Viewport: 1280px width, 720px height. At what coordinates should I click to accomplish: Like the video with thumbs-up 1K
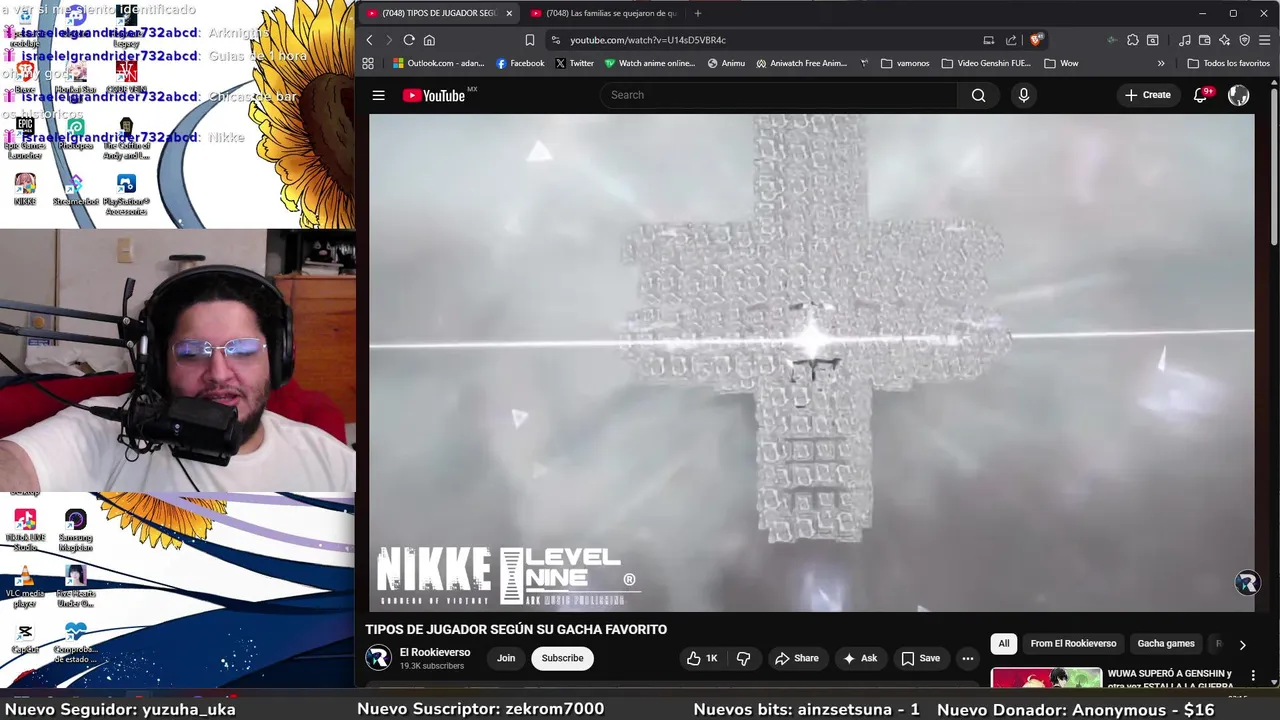tap(702, 658)
